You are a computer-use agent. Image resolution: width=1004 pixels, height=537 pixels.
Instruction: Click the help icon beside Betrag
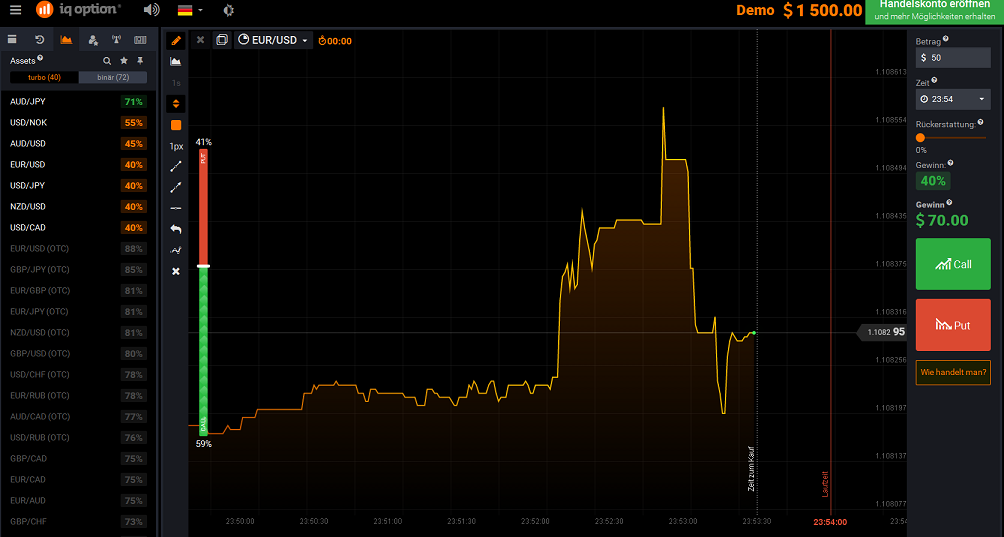[x=946, y=39]
